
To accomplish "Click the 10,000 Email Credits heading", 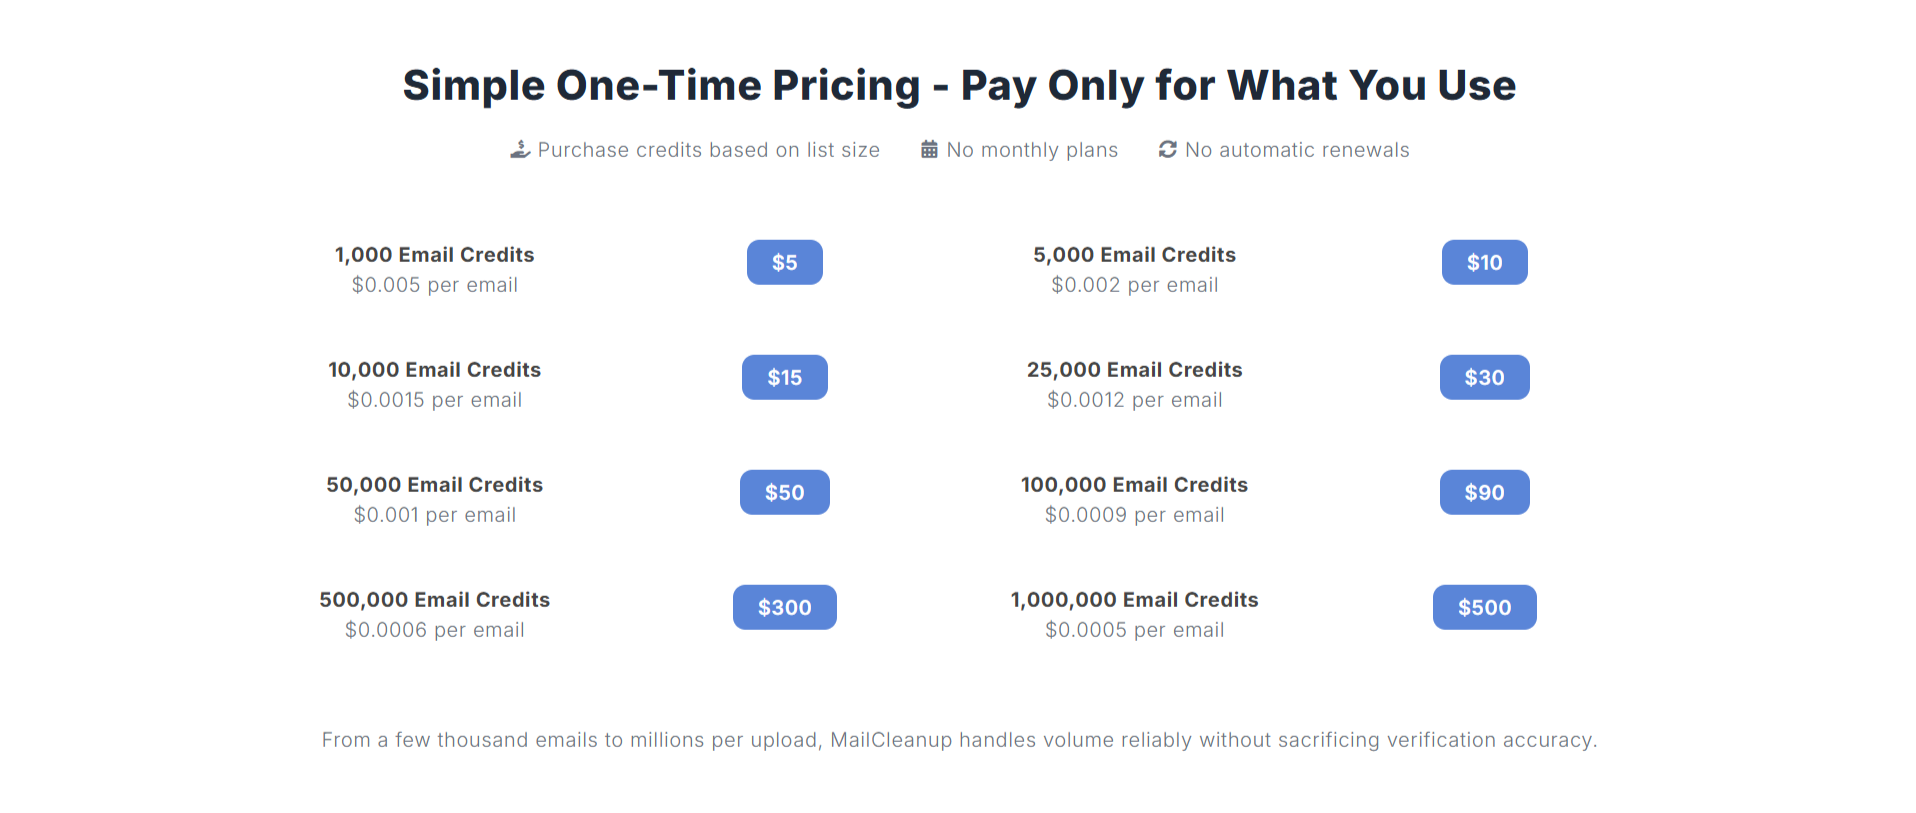I will tap(434, 370).
